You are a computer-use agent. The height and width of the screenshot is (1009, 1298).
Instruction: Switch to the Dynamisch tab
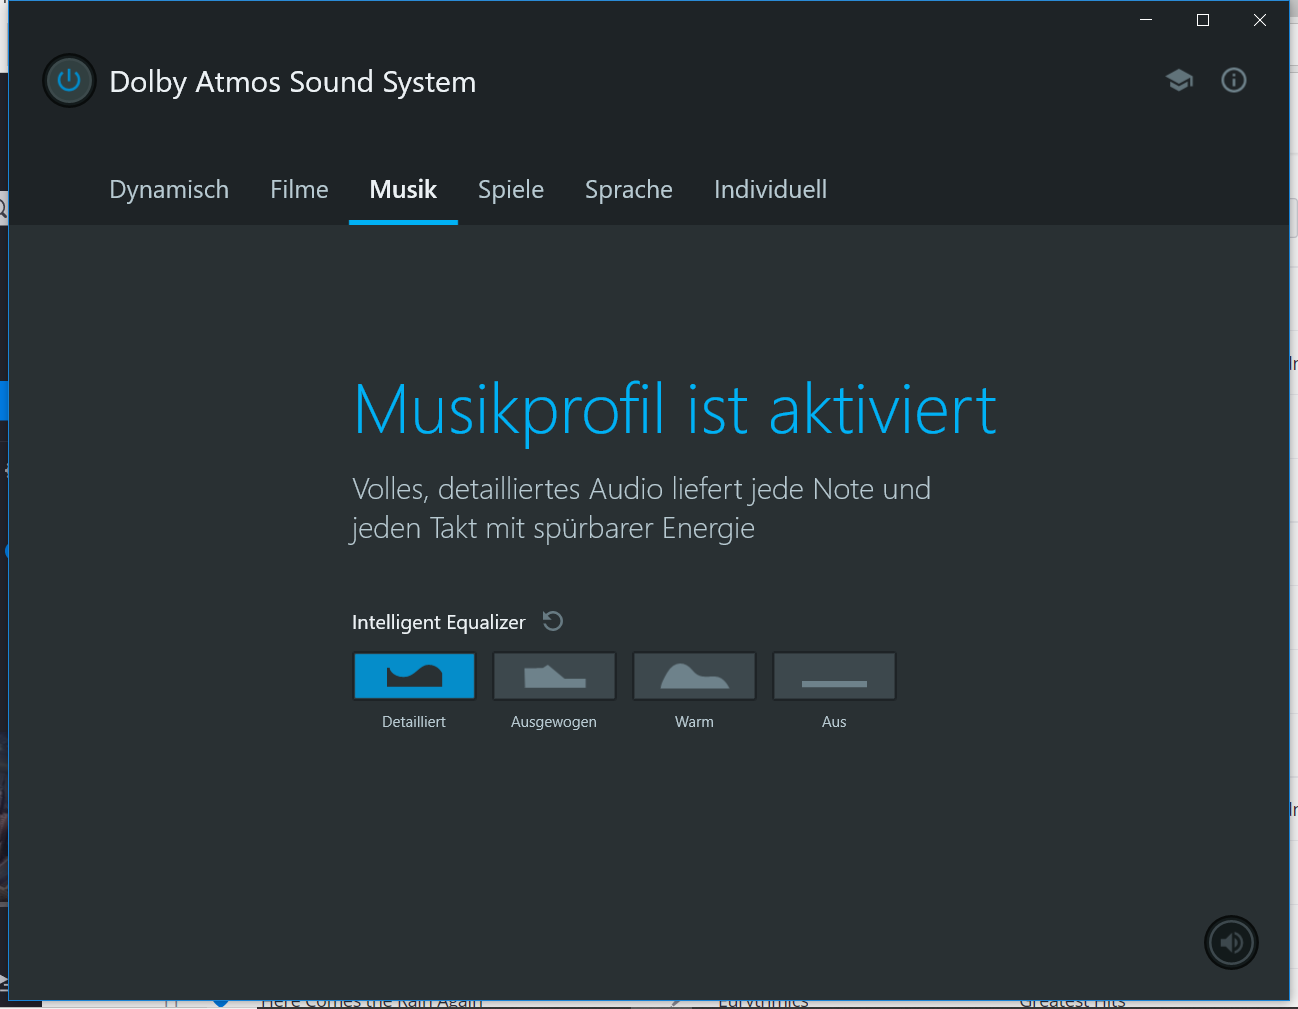pos(169,189)
